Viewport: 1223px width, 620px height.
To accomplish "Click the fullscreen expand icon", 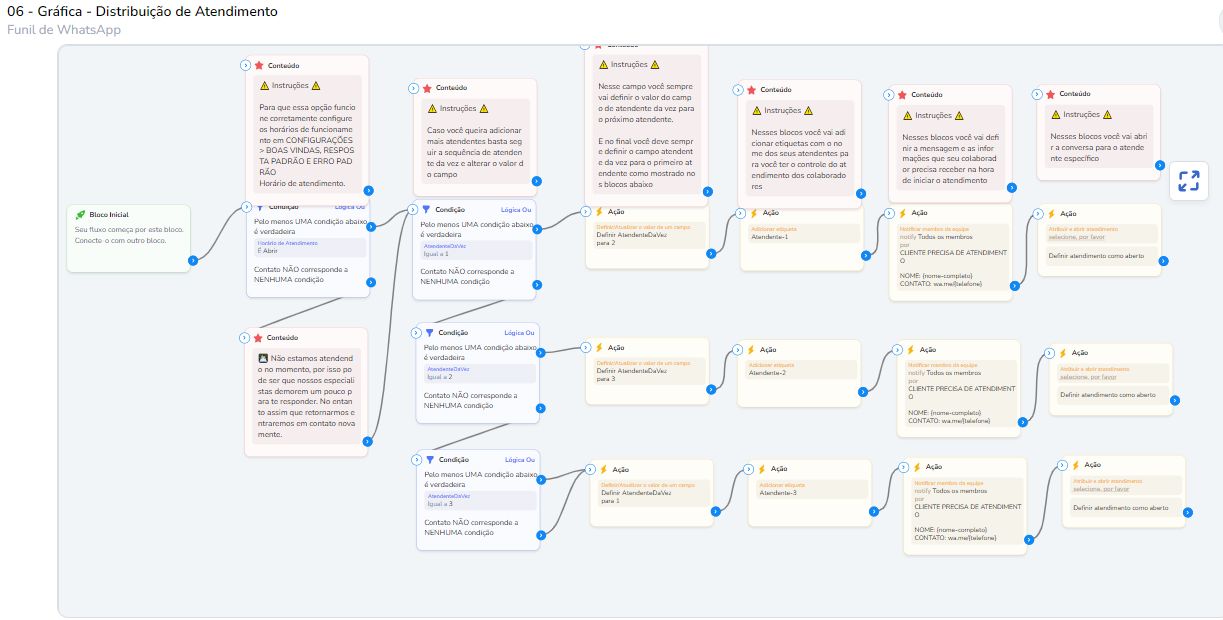I will [x=1188, y=181].
